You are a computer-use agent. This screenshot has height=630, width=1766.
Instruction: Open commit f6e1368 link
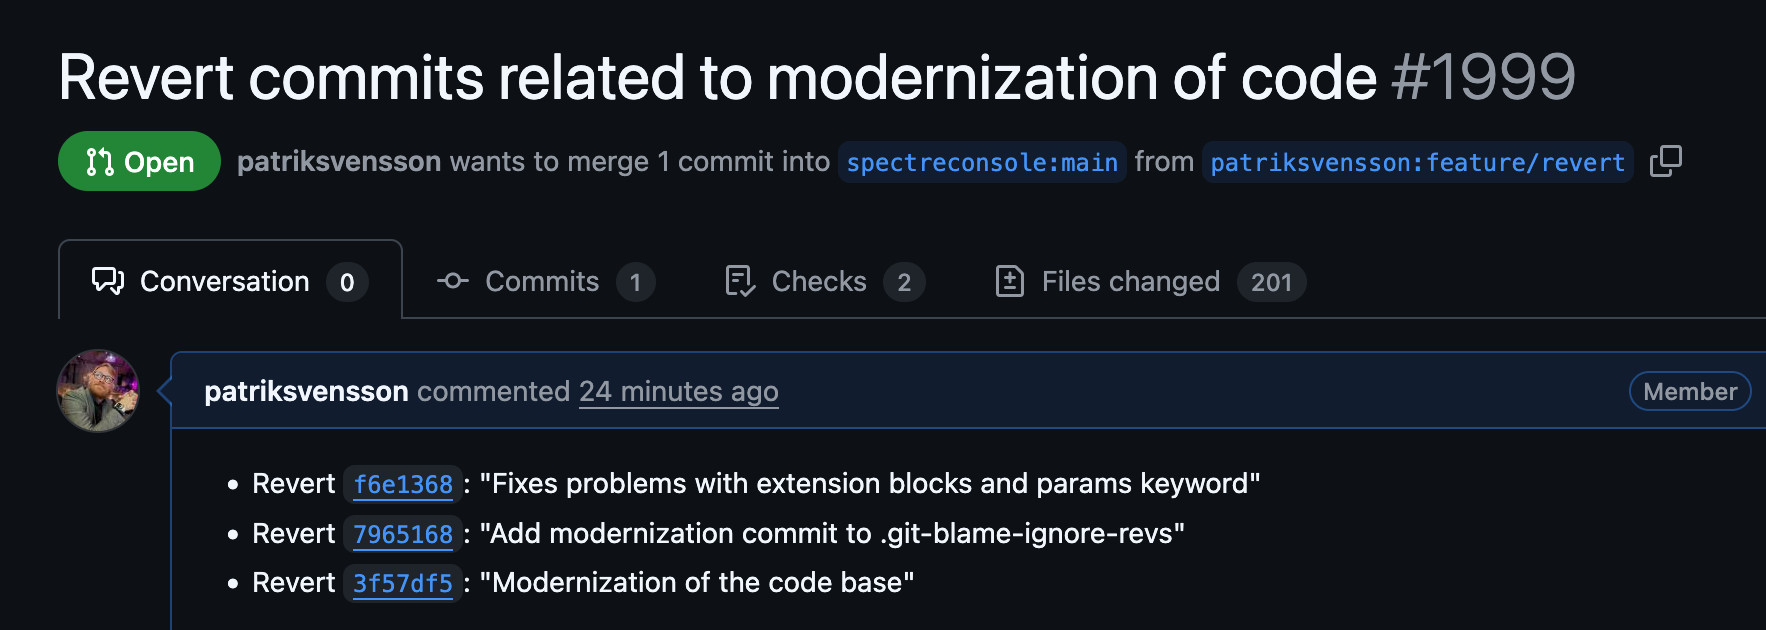[x=403, y=485]
